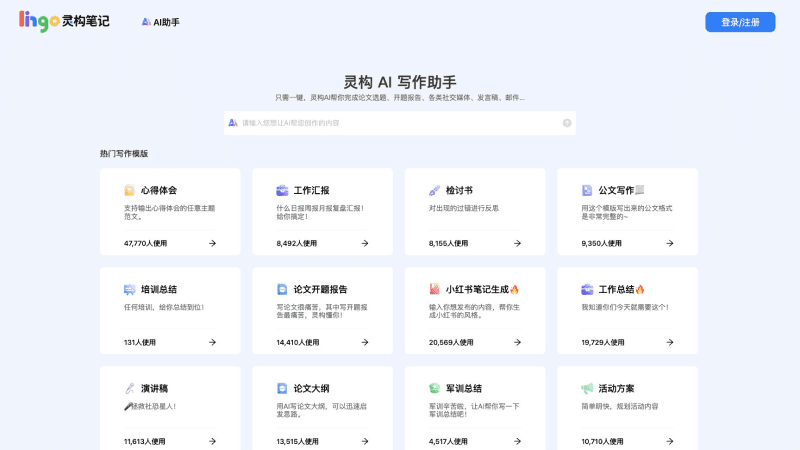This screenshot has height=450, width=800.
Task: Click arrow on 演讲稿 card
Action: click(212, 441)
